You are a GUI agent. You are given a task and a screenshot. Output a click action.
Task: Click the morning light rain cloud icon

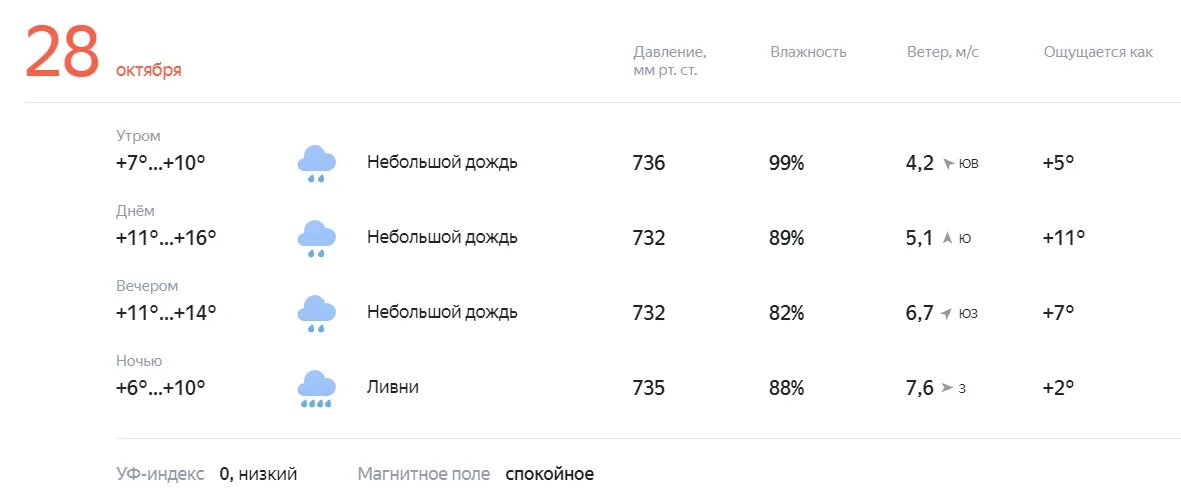[316, 163]
